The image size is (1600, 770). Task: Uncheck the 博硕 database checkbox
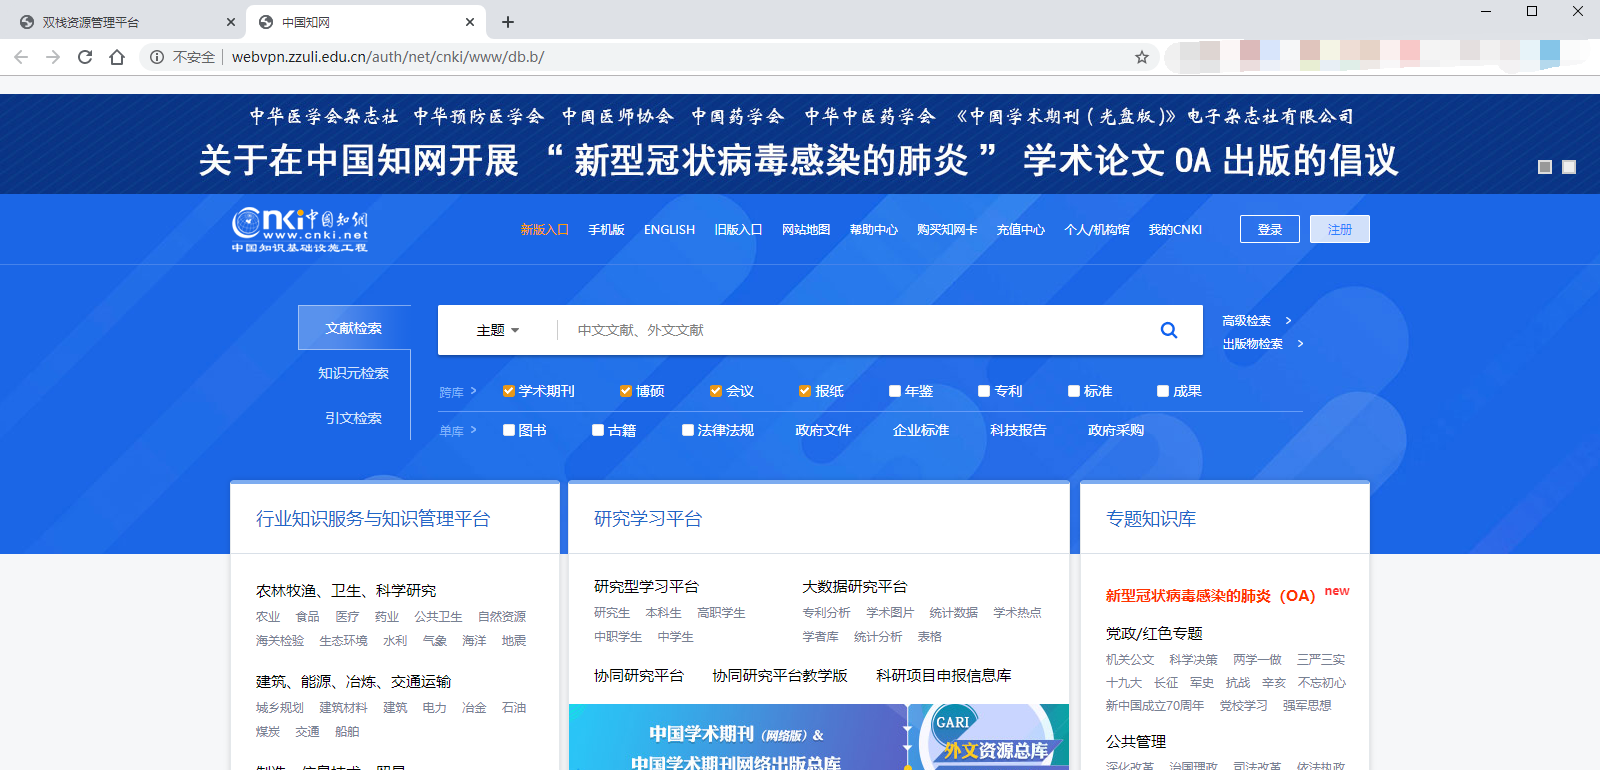point(626,391)
